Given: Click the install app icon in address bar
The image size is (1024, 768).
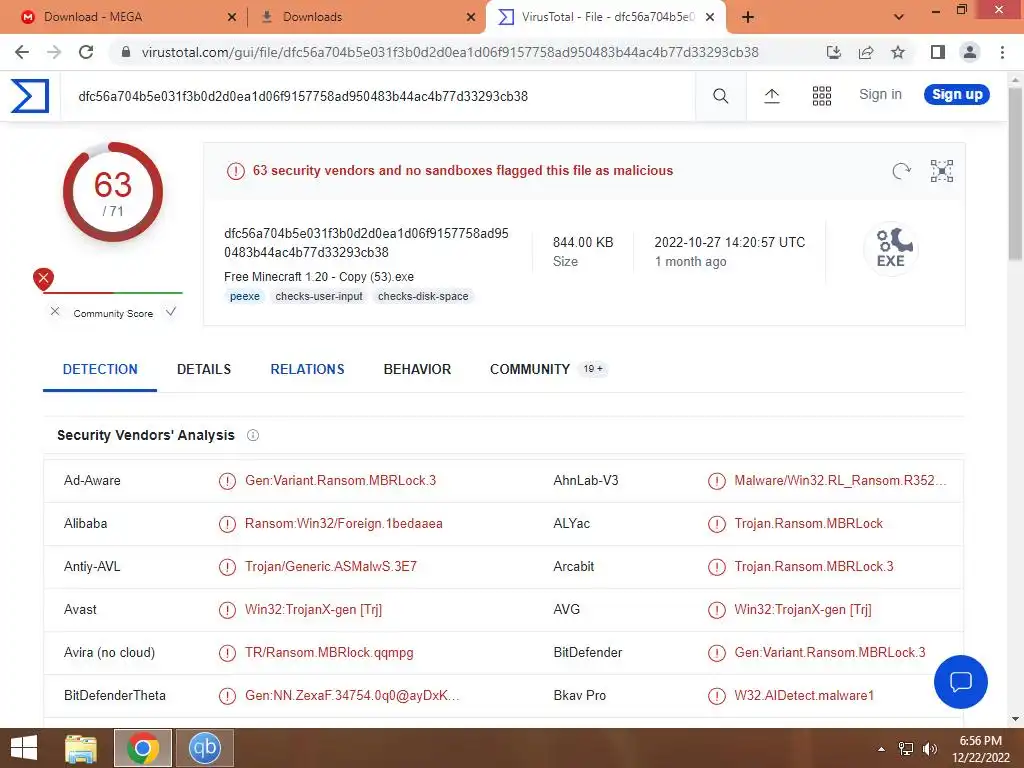Looking at the screenshot, I should click(834, 52).
